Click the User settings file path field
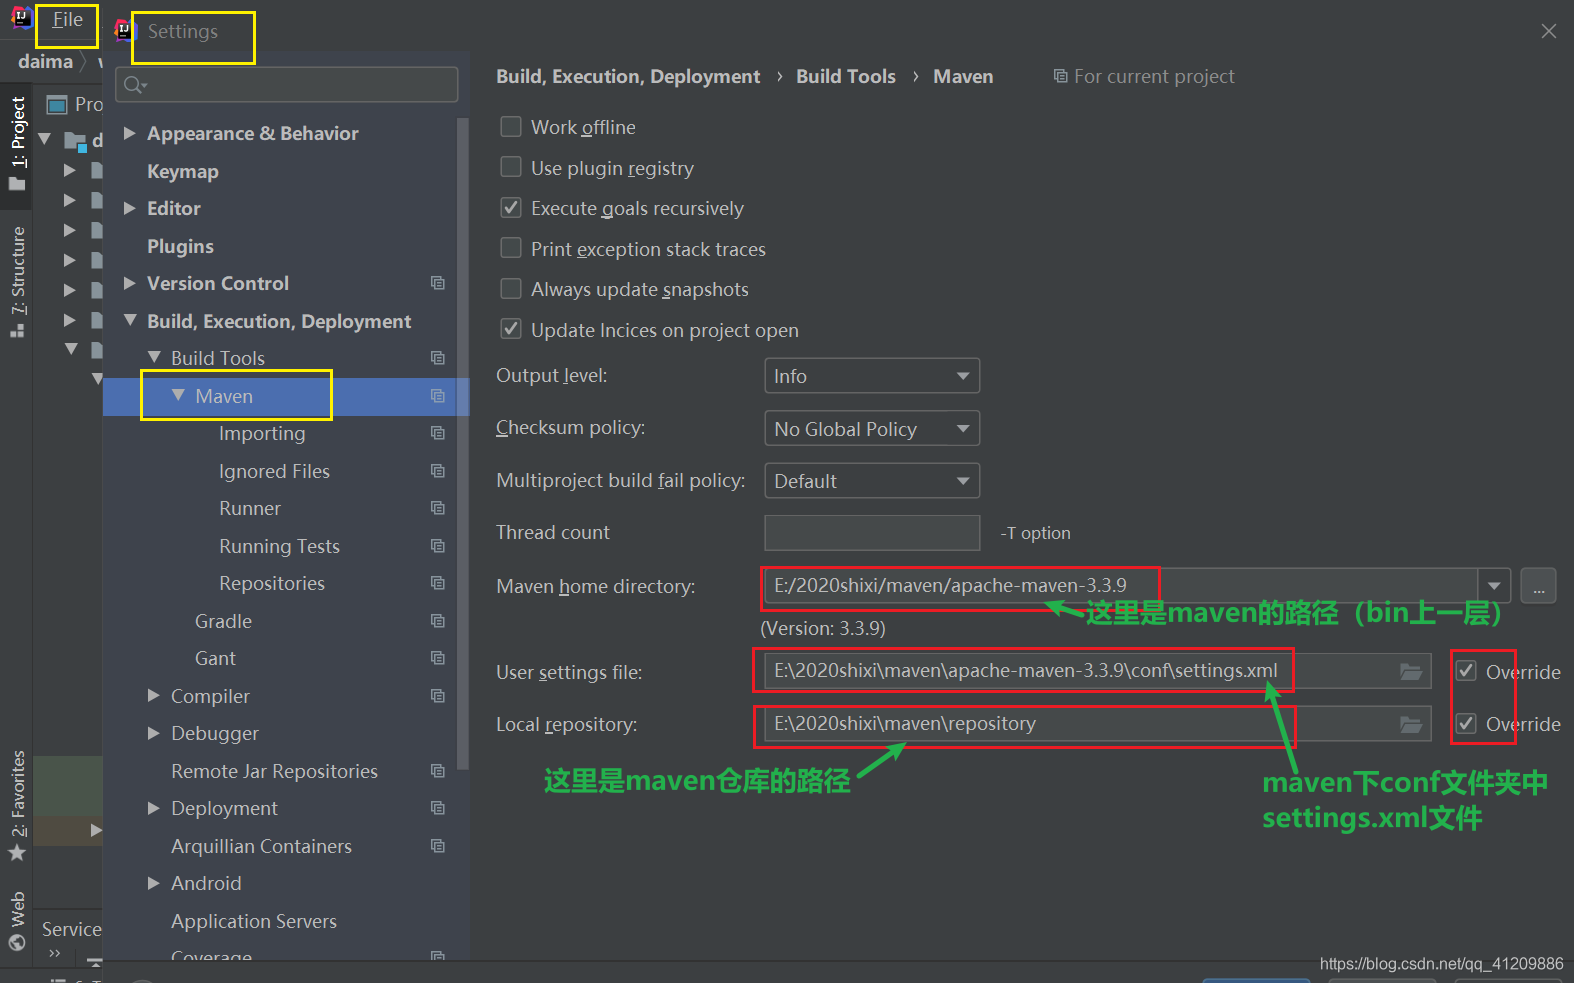The width and height of the screenshot is (1574, 983). point(1096,672)
